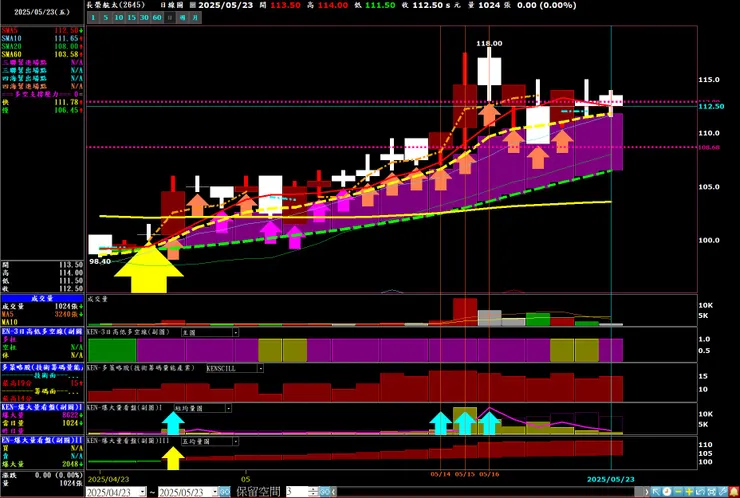Image resolution: width=740 pixels, height=498 pixels.
Task: Click the 118.00 high price label
Action: click(x=489, y=43)
